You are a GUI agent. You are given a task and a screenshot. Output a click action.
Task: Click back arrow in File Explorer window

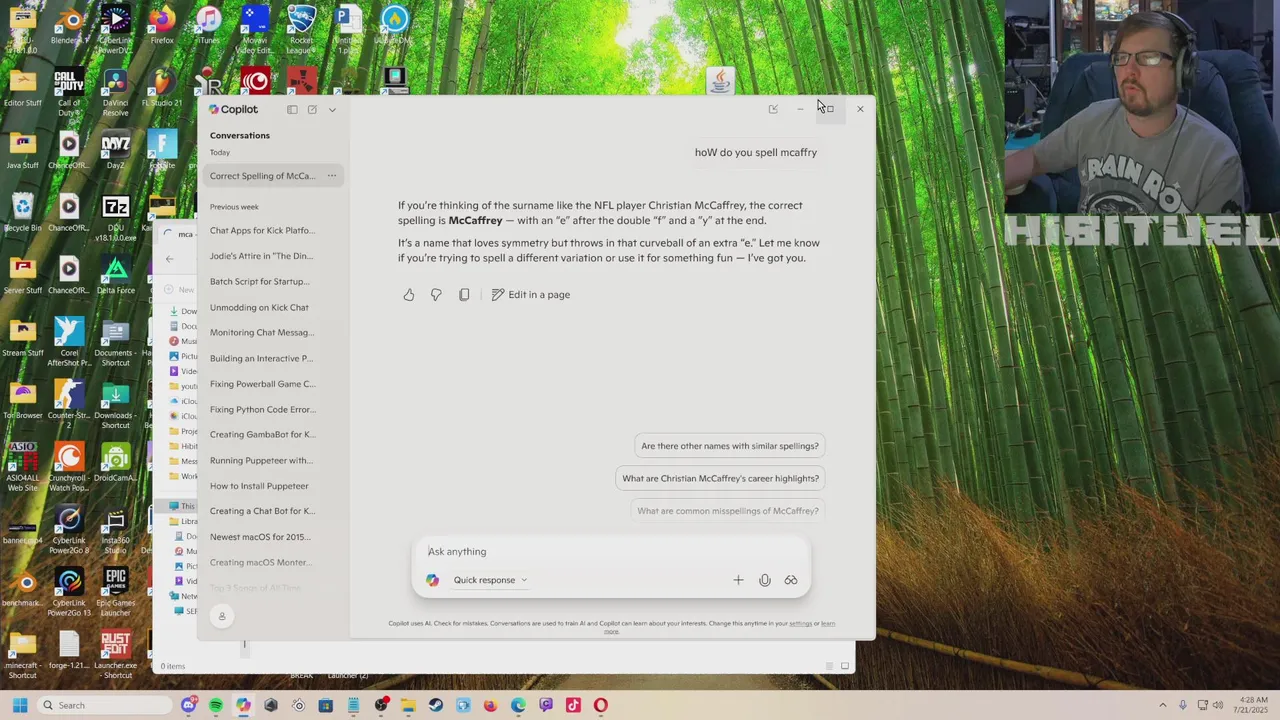pos(169,259)
